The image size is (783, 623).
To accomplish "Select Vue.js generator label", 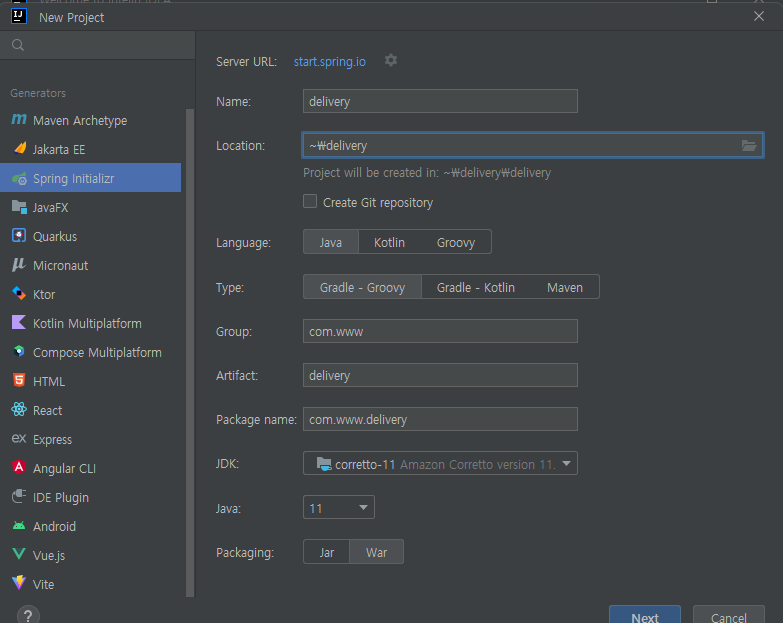I will [49, 555].
